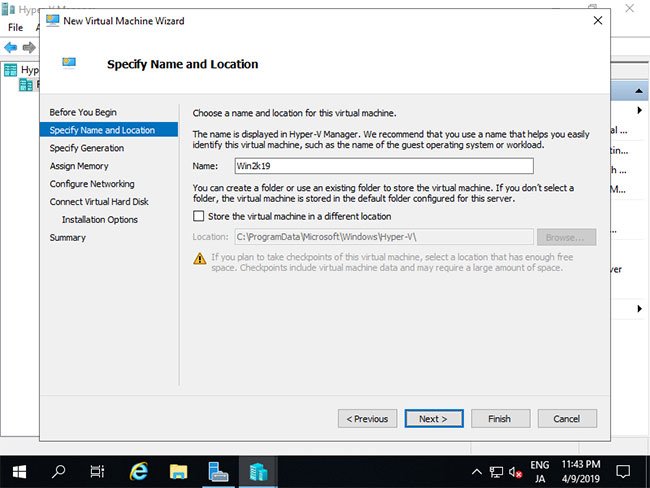Viewport: 650px width, 488px height.
Task: Select the Hyper-V Manager root tree node
Action: tap(21, 70)
